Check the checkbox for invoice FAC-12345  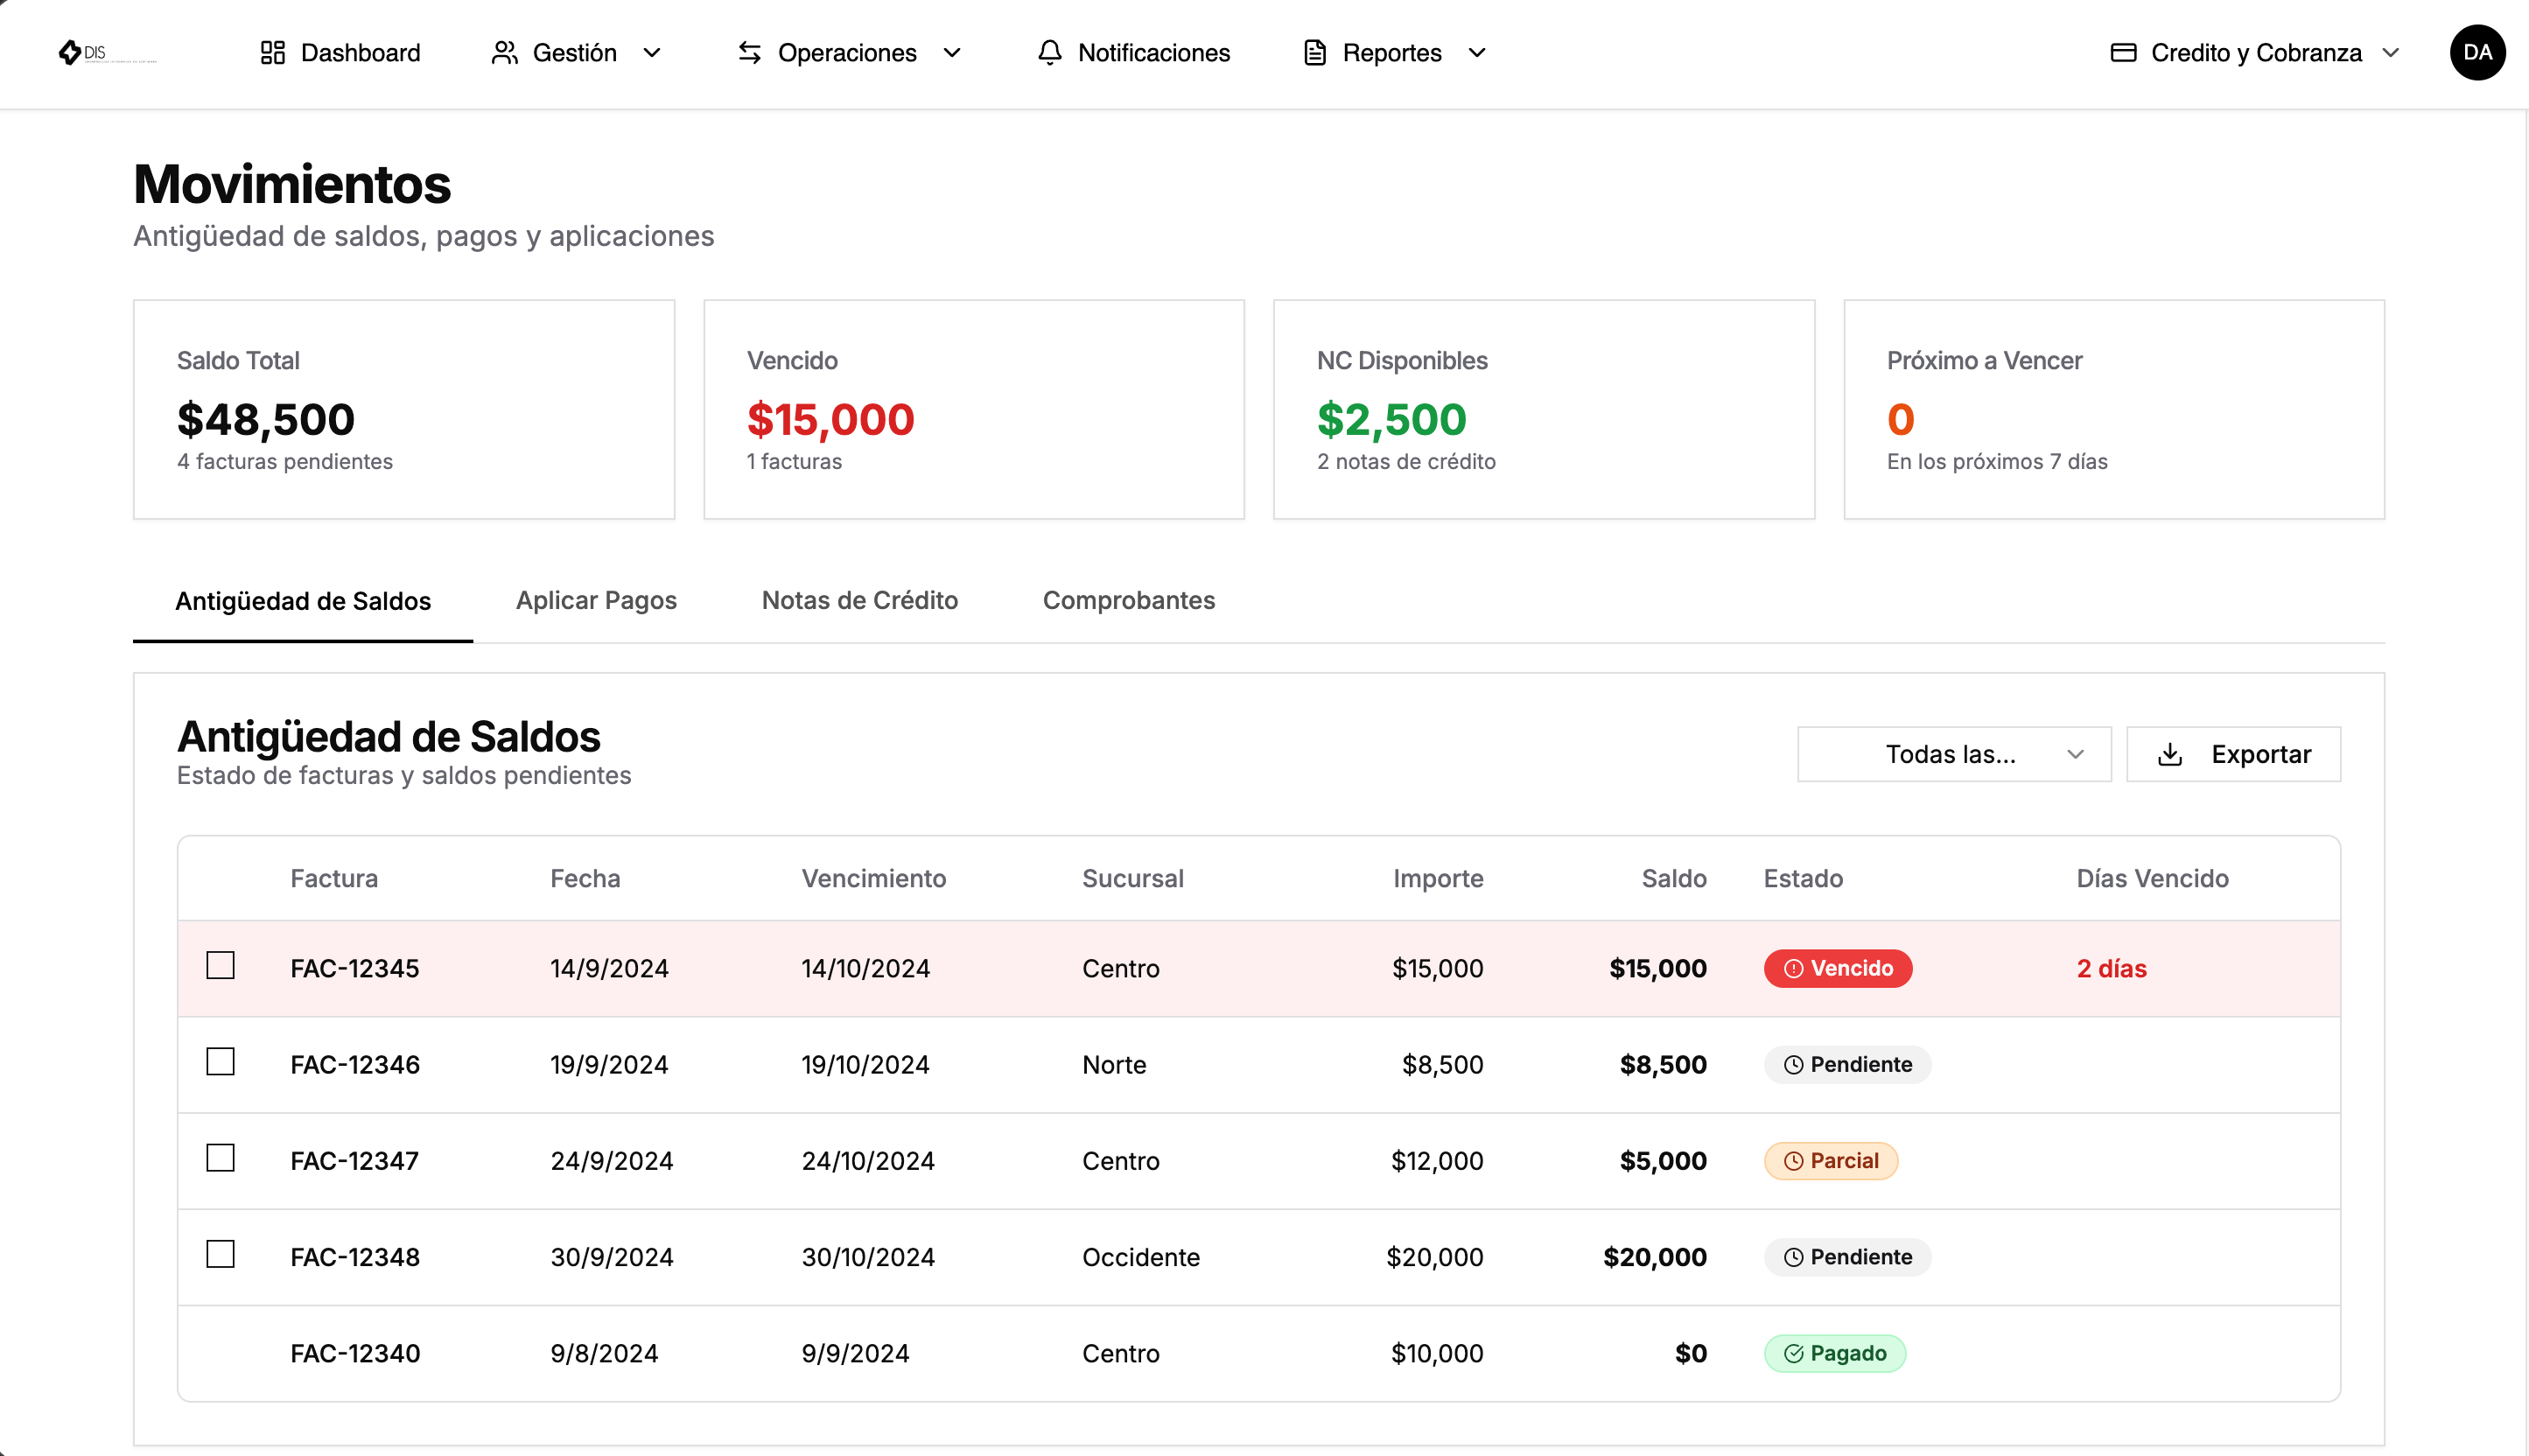pyautogui.click(x=220, y=965)
